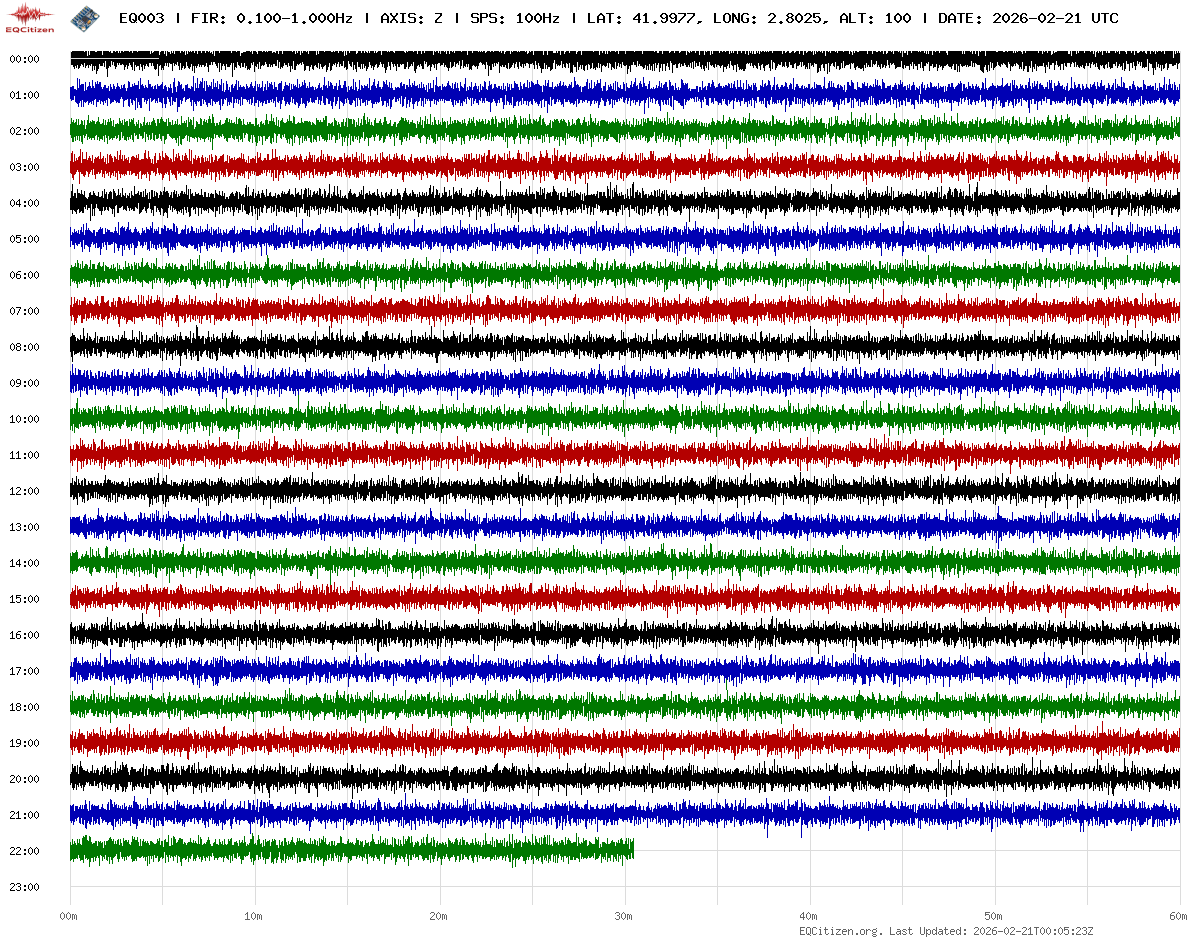Click the 30m minute axis label
Image resolution: width=1200 pixels, height=940 pixels.
pyautogui.click(x=624, y=916)
